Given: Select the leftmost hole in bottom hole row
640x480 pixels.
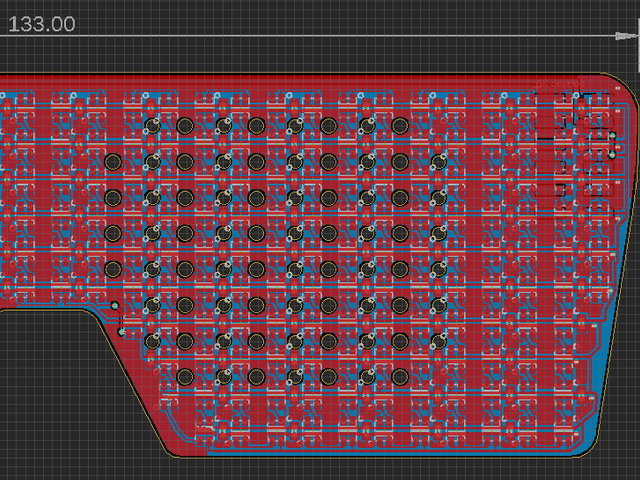Looking at the screenshot, I should click(185, 377).
